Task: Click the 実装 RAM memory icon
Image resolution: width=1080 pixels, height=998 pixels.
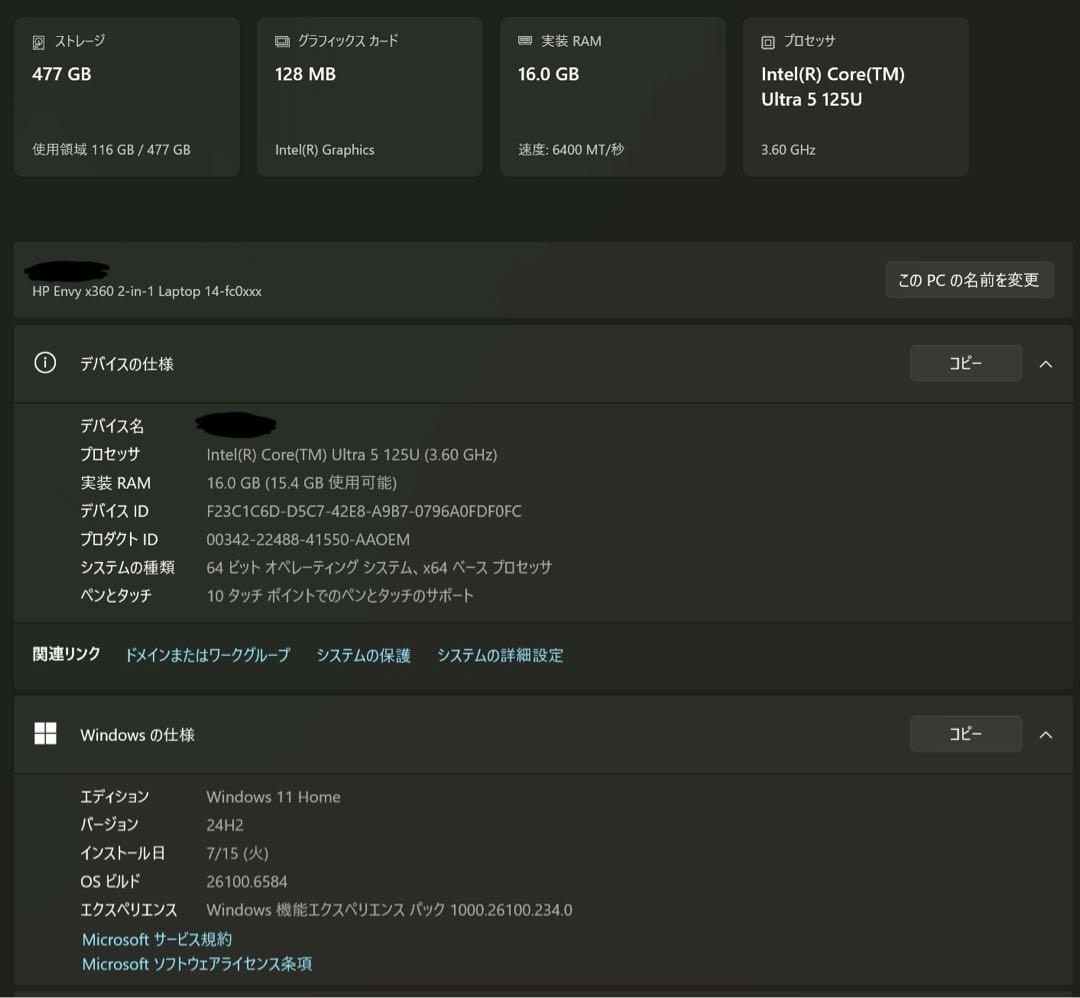Action: pyautogui.click(x=525, y=41)
